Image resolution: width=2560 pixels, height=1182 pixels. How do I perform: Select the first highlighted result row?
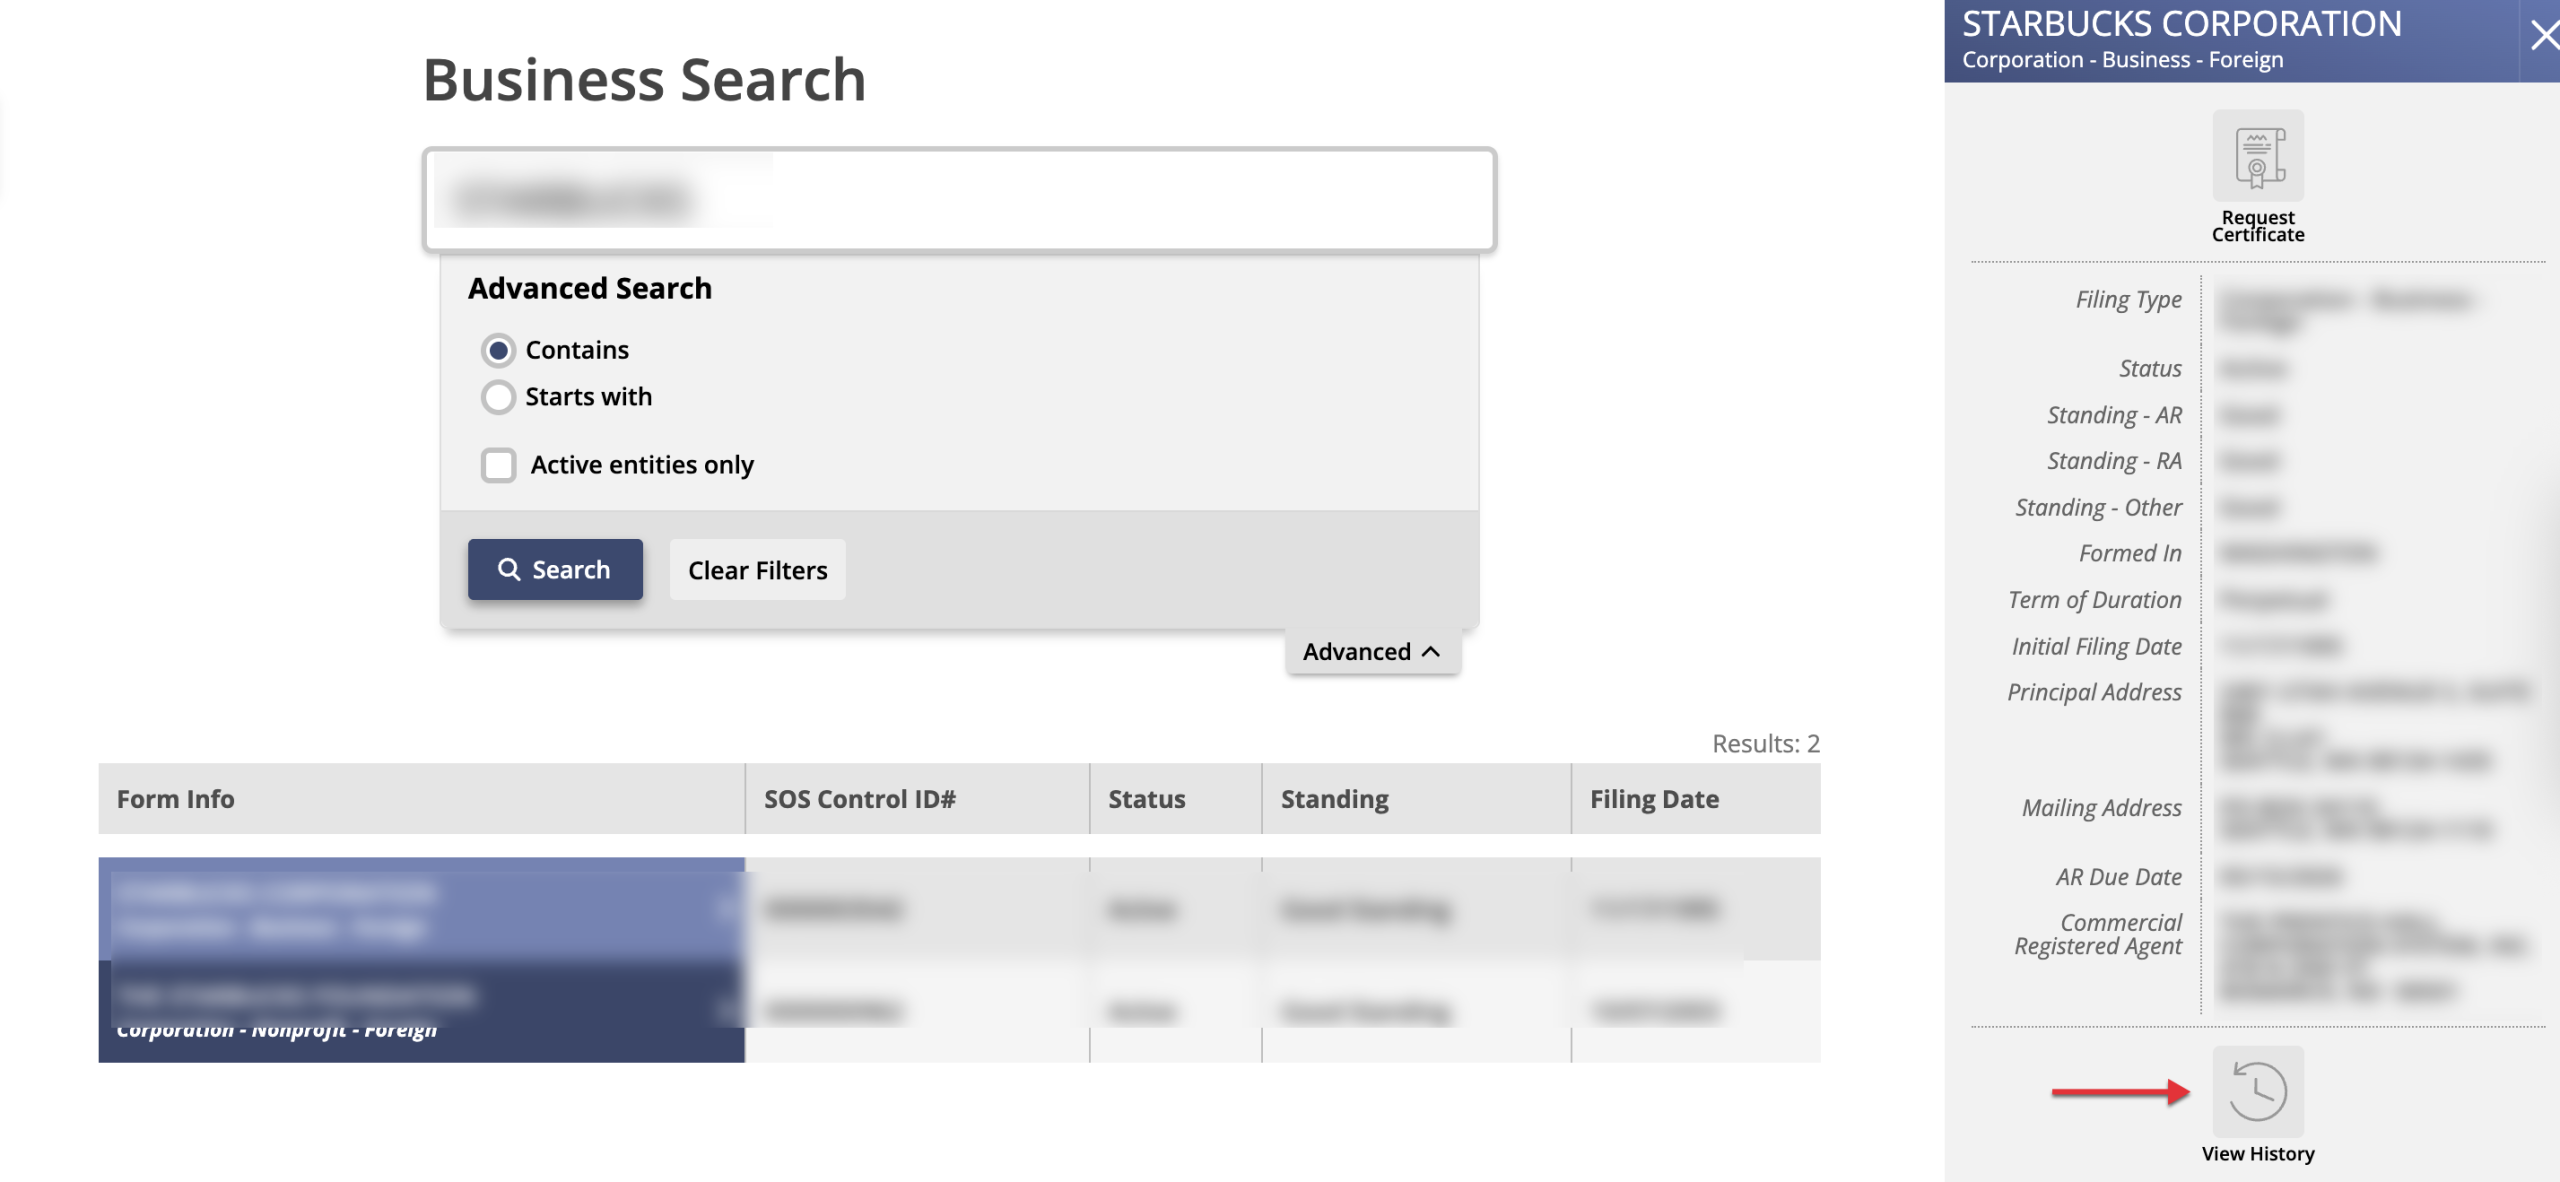click(420, 908)
